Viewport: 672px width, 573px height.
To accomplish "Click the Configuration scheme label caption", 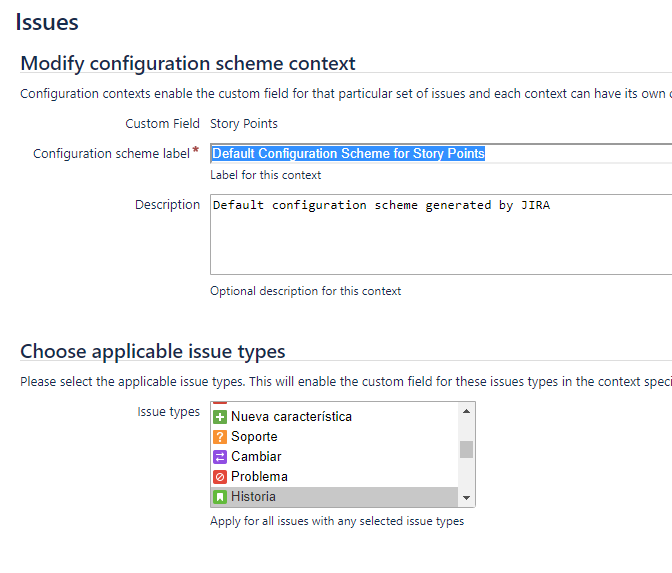I will point(111,153).
